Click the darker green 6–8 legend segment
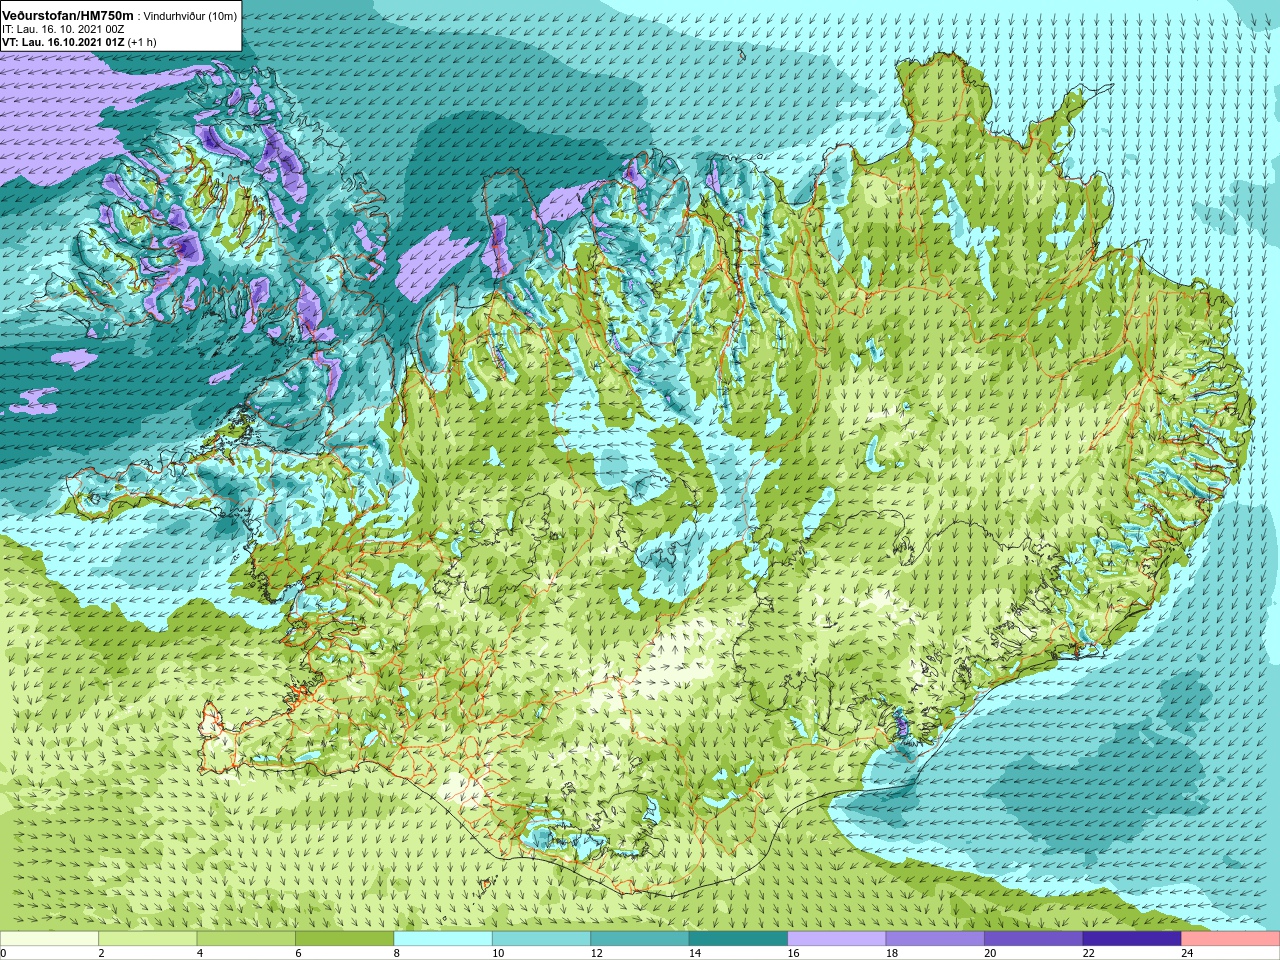This screenshot has width=1280, height=960. pyautogui.click(x=345, y=938)
